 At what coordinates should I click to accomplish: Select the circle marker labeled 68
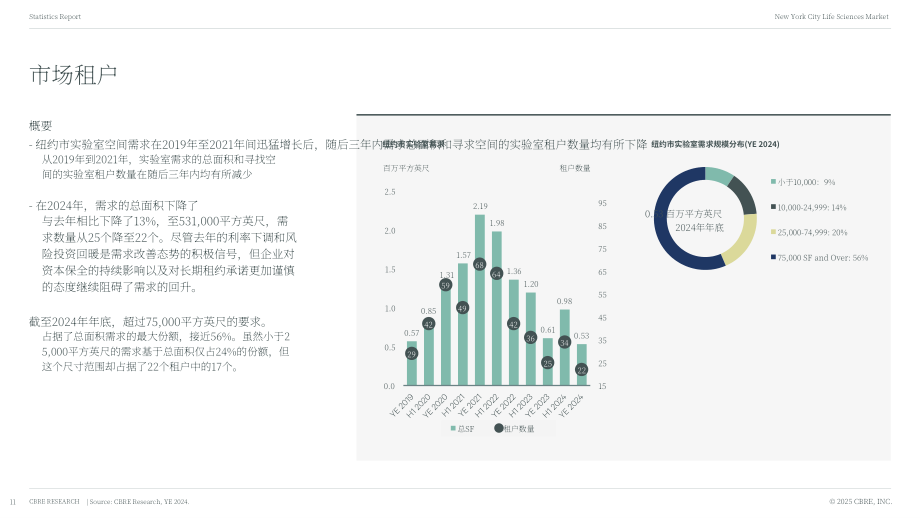(479, 265)
